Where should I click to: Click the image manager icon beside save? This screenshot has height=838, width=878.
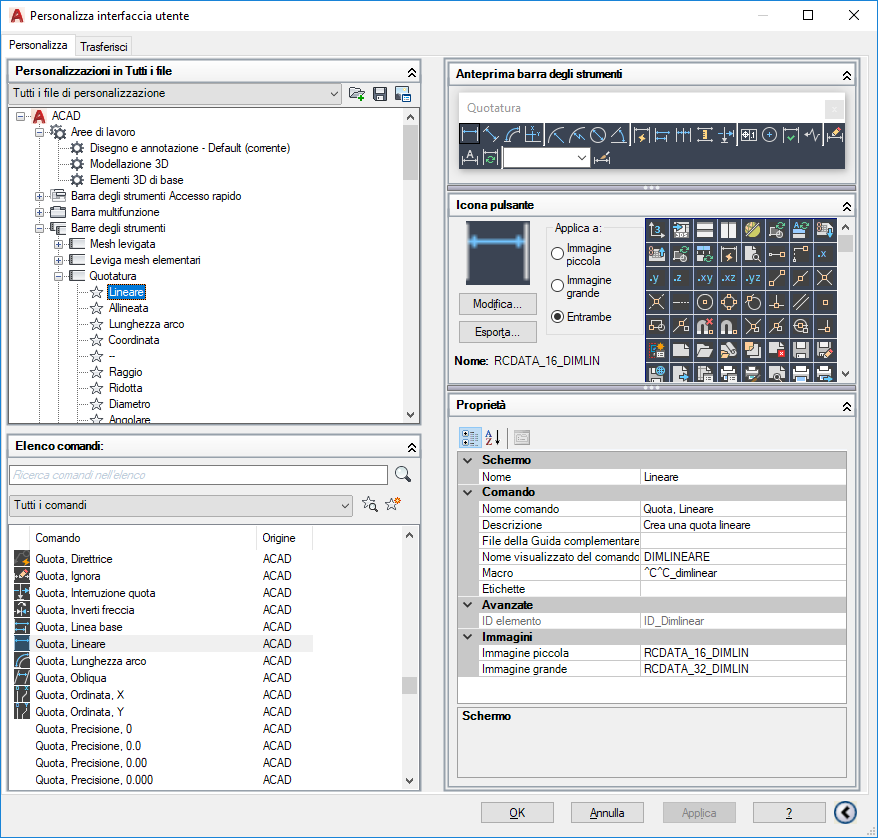[x=403, y=93]
